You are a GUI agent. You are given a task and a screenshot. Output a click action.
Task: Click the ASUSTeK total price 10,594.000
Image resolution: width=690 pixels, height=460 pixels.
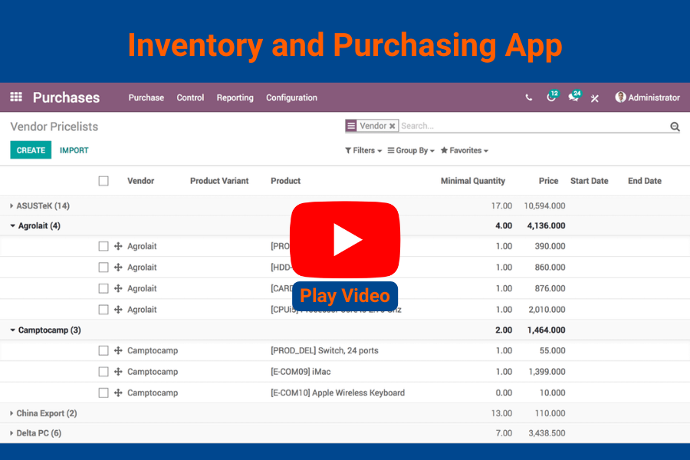click(x=545, y=206)
